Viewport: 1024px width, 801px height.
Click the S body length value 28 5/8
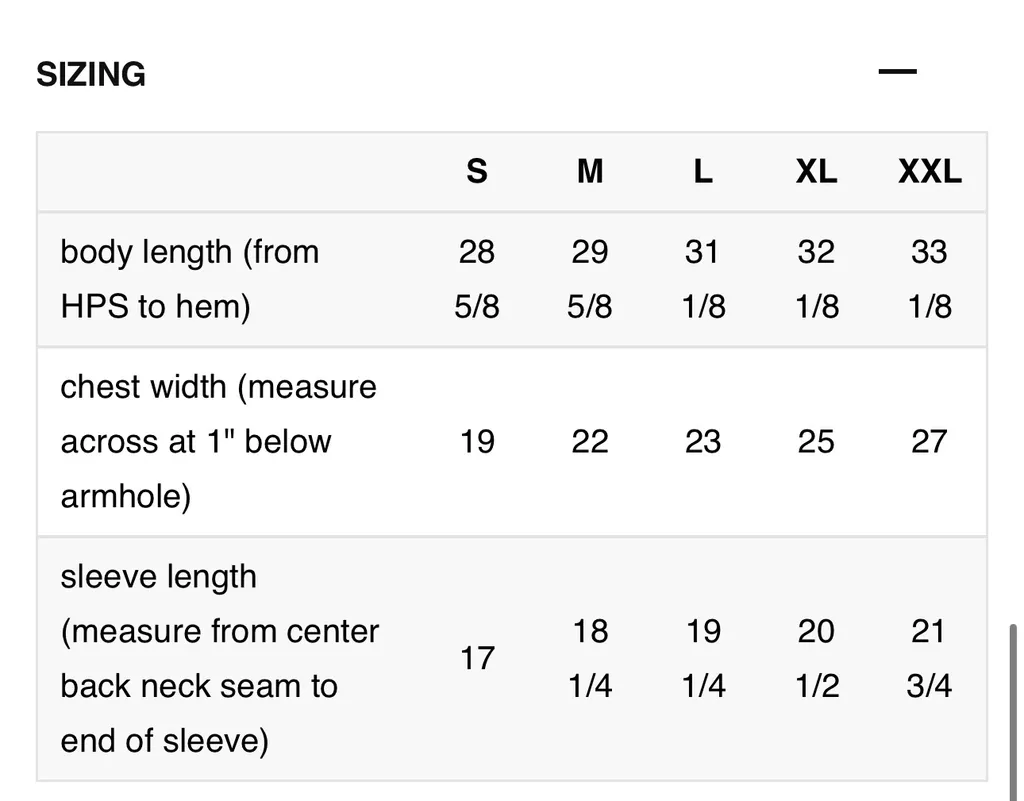pyautogui.click(x=477, y=279)
